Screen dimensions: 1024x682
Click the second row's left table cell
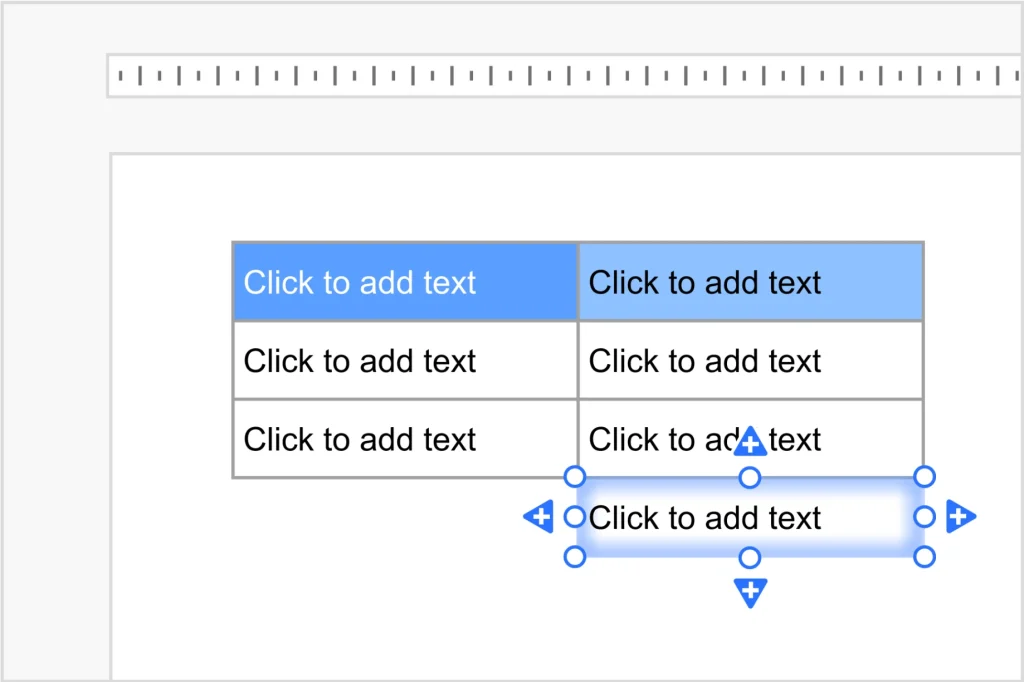coord(405,361)
